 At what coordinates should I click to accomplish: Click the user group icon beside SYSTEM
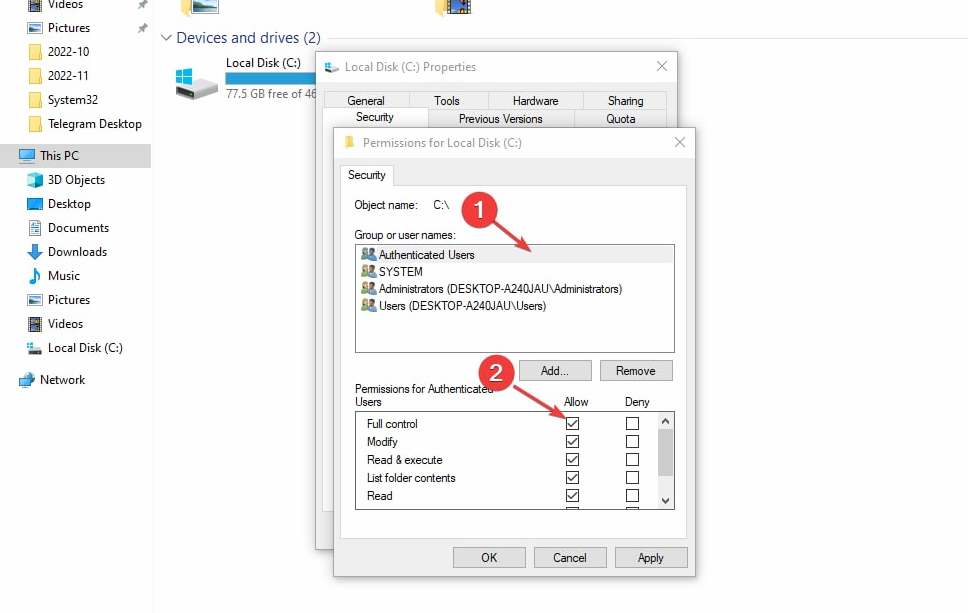(x=369, y=271)
